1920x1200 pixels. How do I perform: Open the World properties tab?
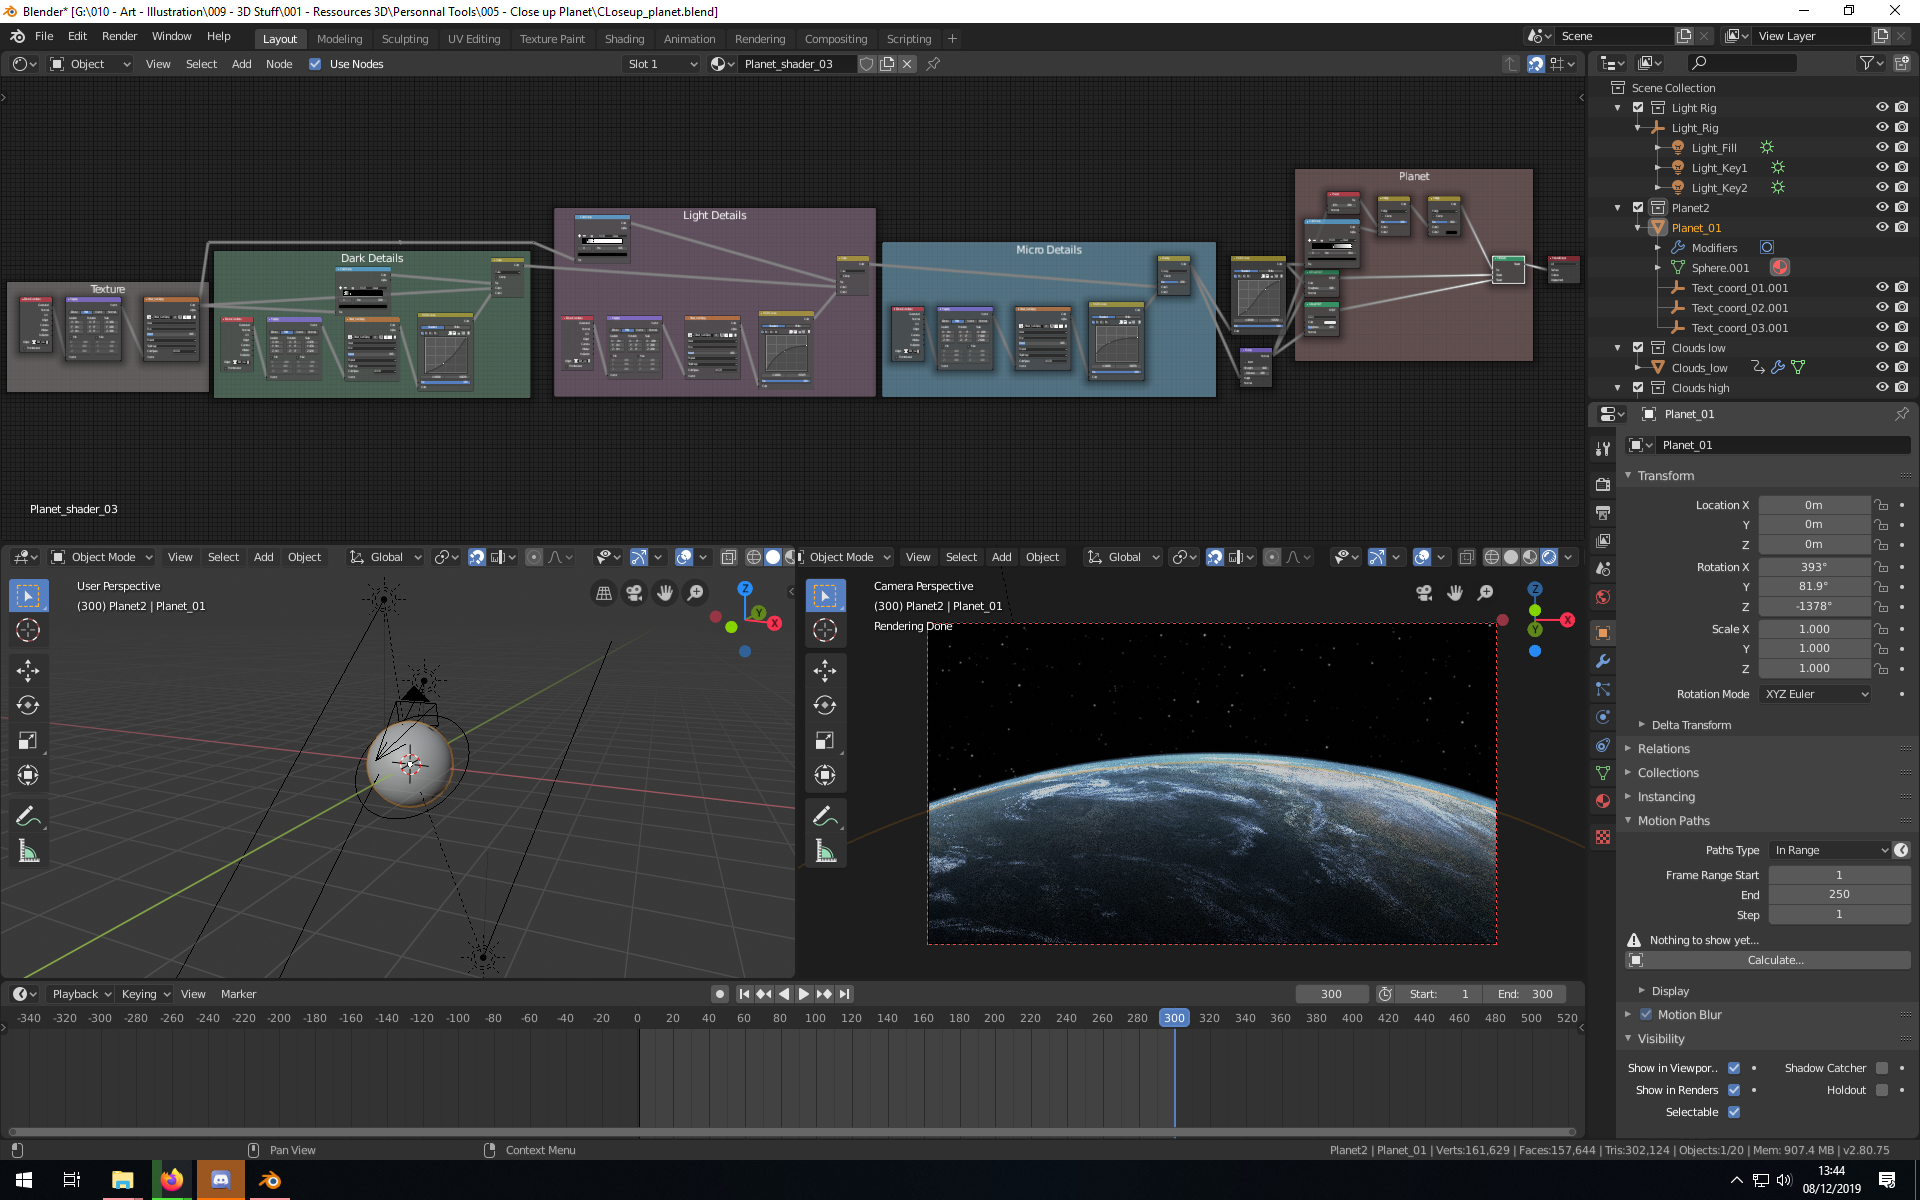[x=1603, y=597]
